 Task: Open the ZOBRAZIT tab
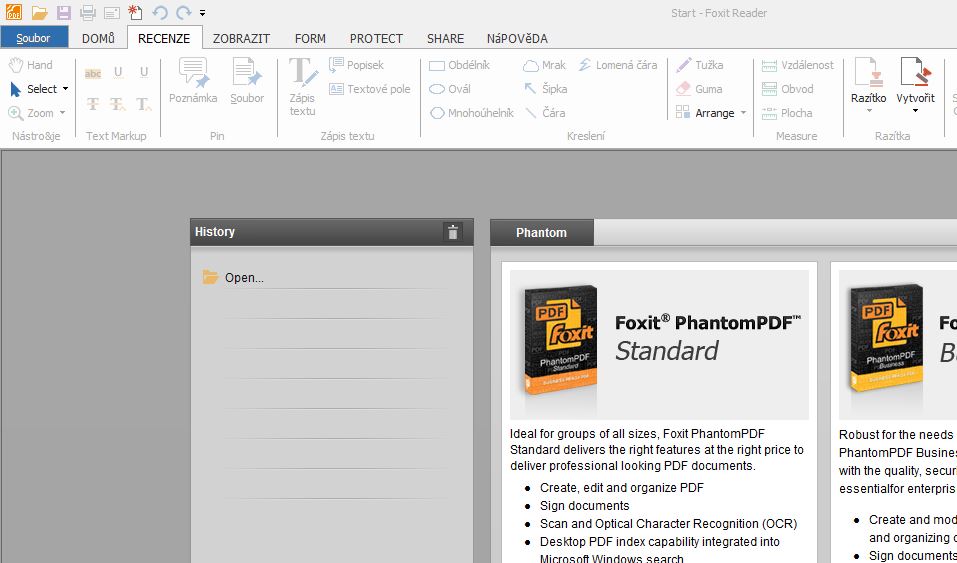tap(241, 38)
